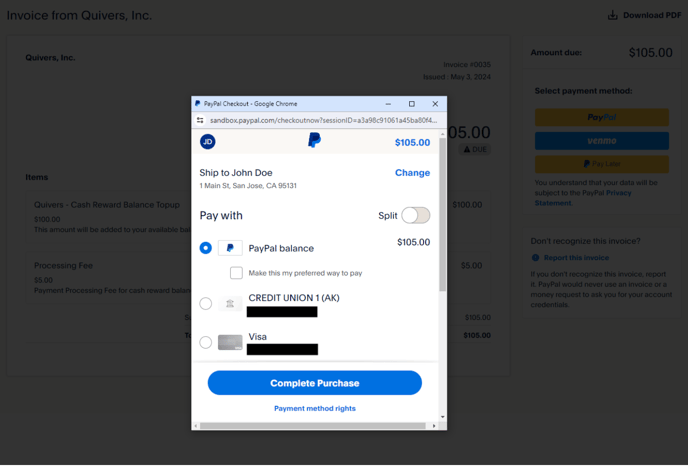Click Report this invoice link
This screenshot has width=688, height=467.
(576, 258)
